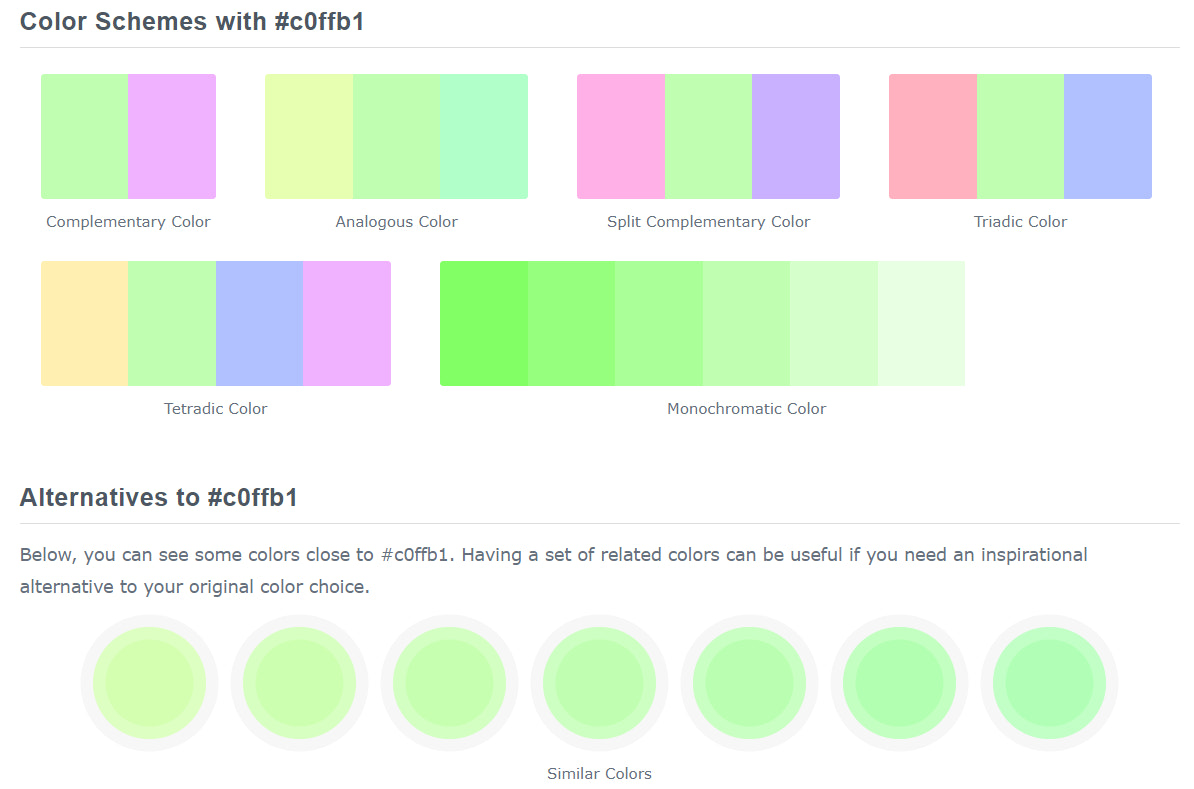This screenshot has width=1194, height=789.
Task: Choose the third Monochromatic swatch from left
Action: (x=659, y=323)
